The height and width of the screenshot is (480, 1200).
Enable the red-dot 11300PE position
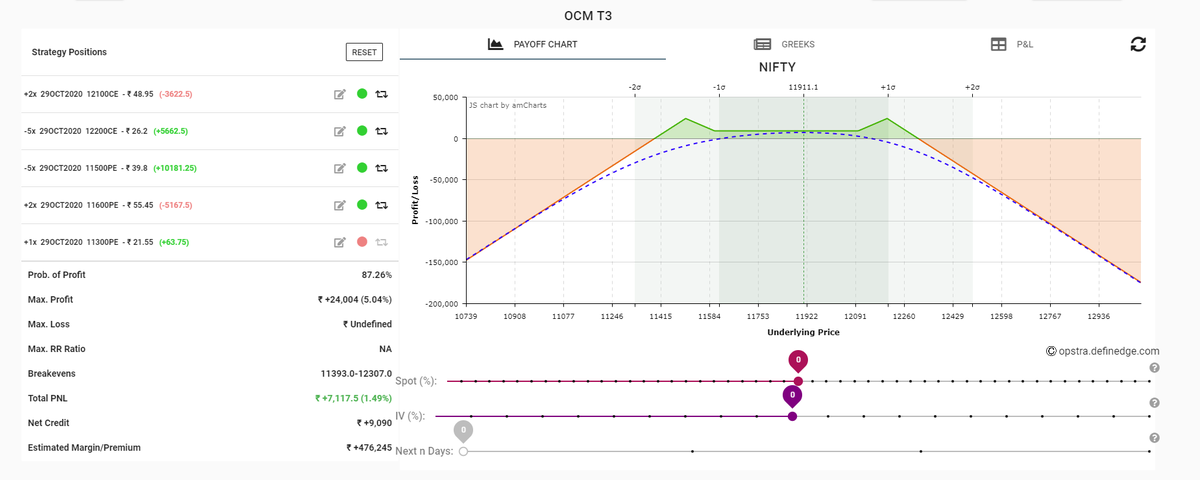[362, 242]
